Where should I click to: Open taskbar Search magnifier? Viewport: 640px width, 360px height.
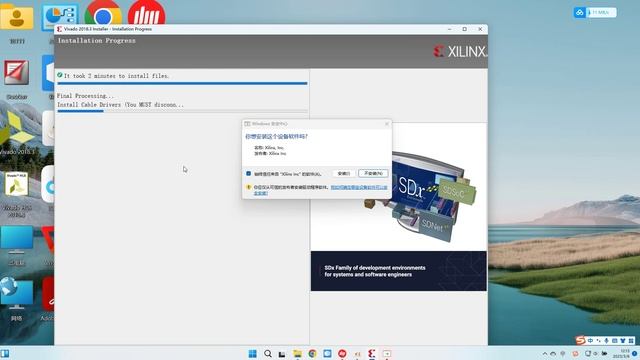pyautogui.click(x=268, y=353)
